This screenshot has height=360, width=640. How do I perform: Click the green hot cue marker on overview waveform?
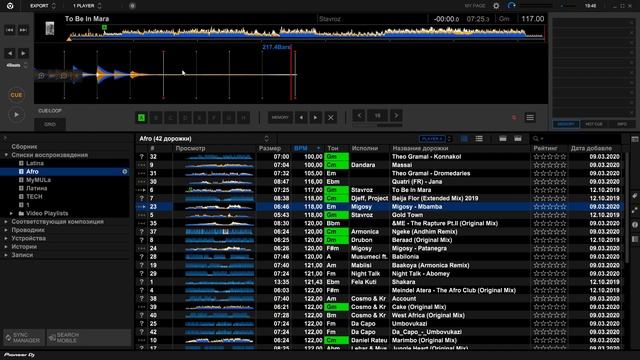104,27
